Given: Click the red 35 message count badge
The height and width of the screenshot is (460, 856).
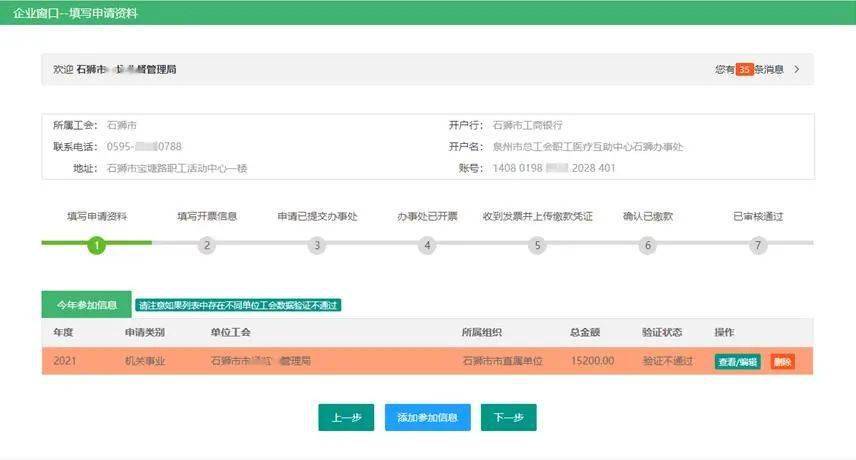Looking at the screenshot, I should (x=745, y=69).
